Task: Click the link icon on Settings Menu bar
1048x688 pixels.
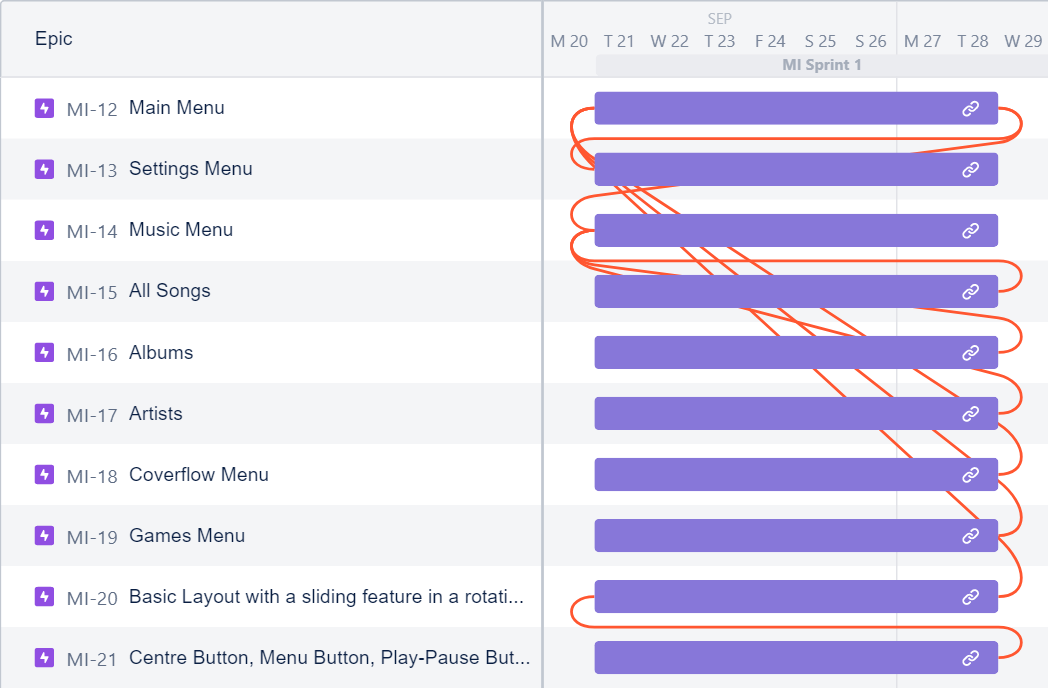Action: pos(970,170)
